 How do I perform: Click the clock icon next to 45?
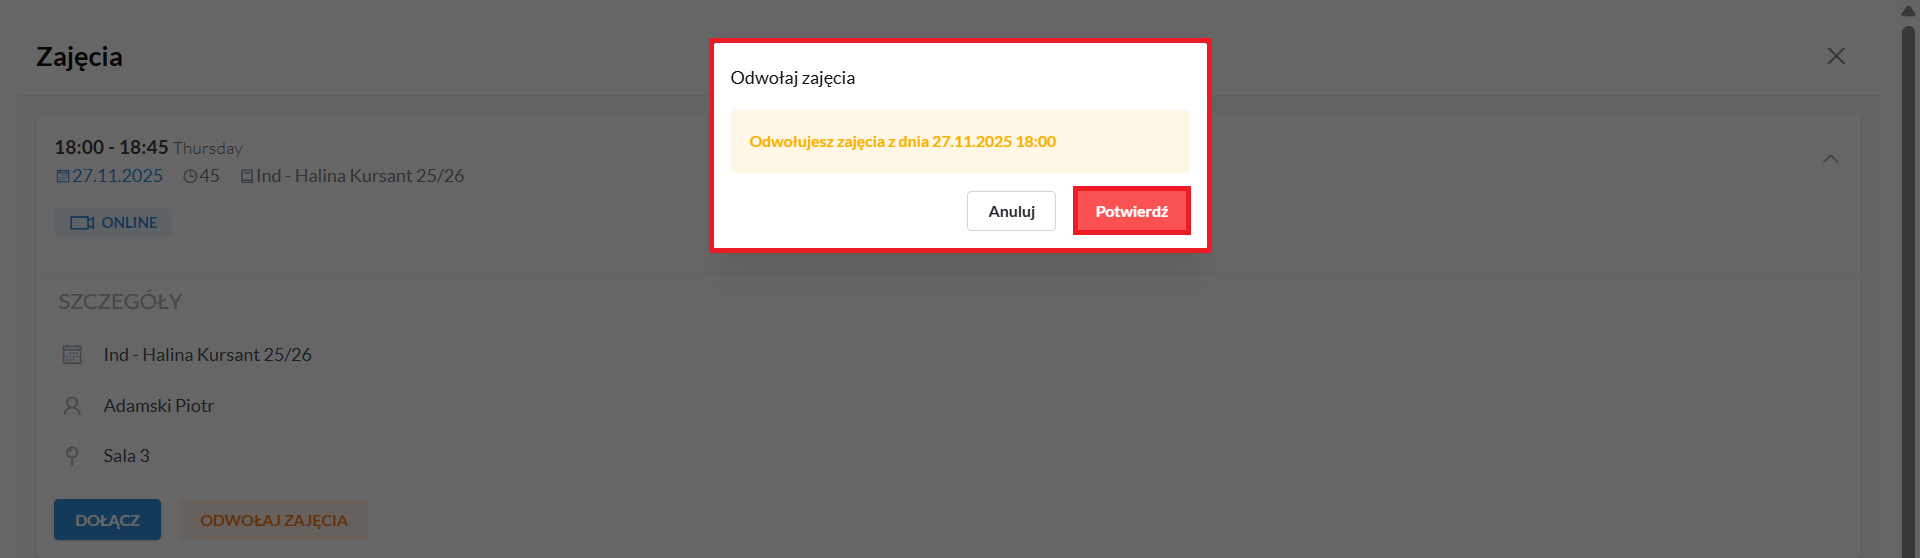tap(190, 176)
